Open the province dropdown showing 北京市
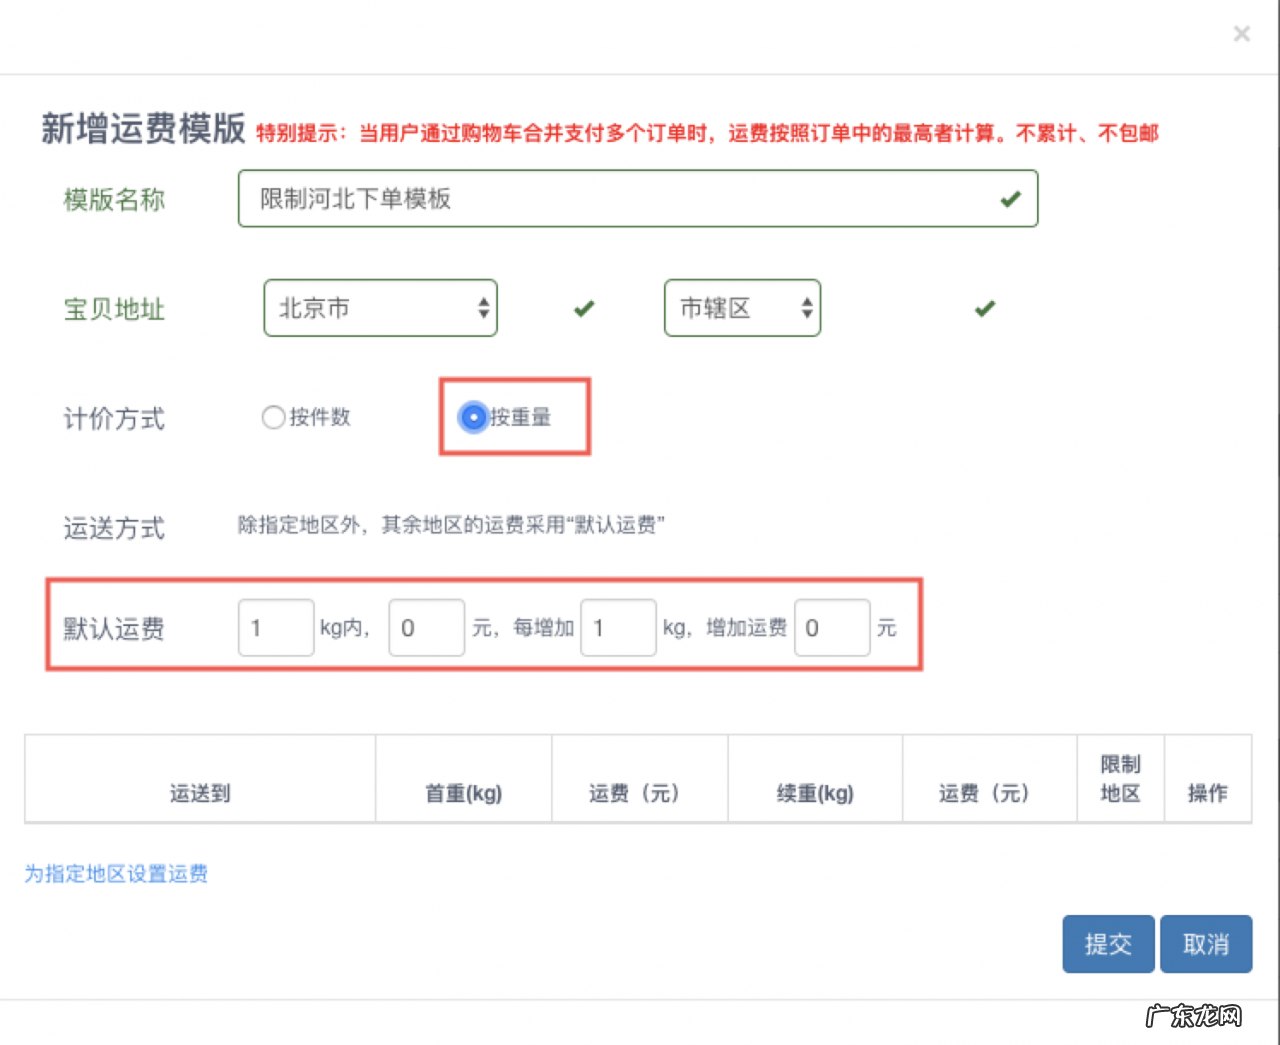Screen dimensions: 1280x1045 click(x=380, y=308)
